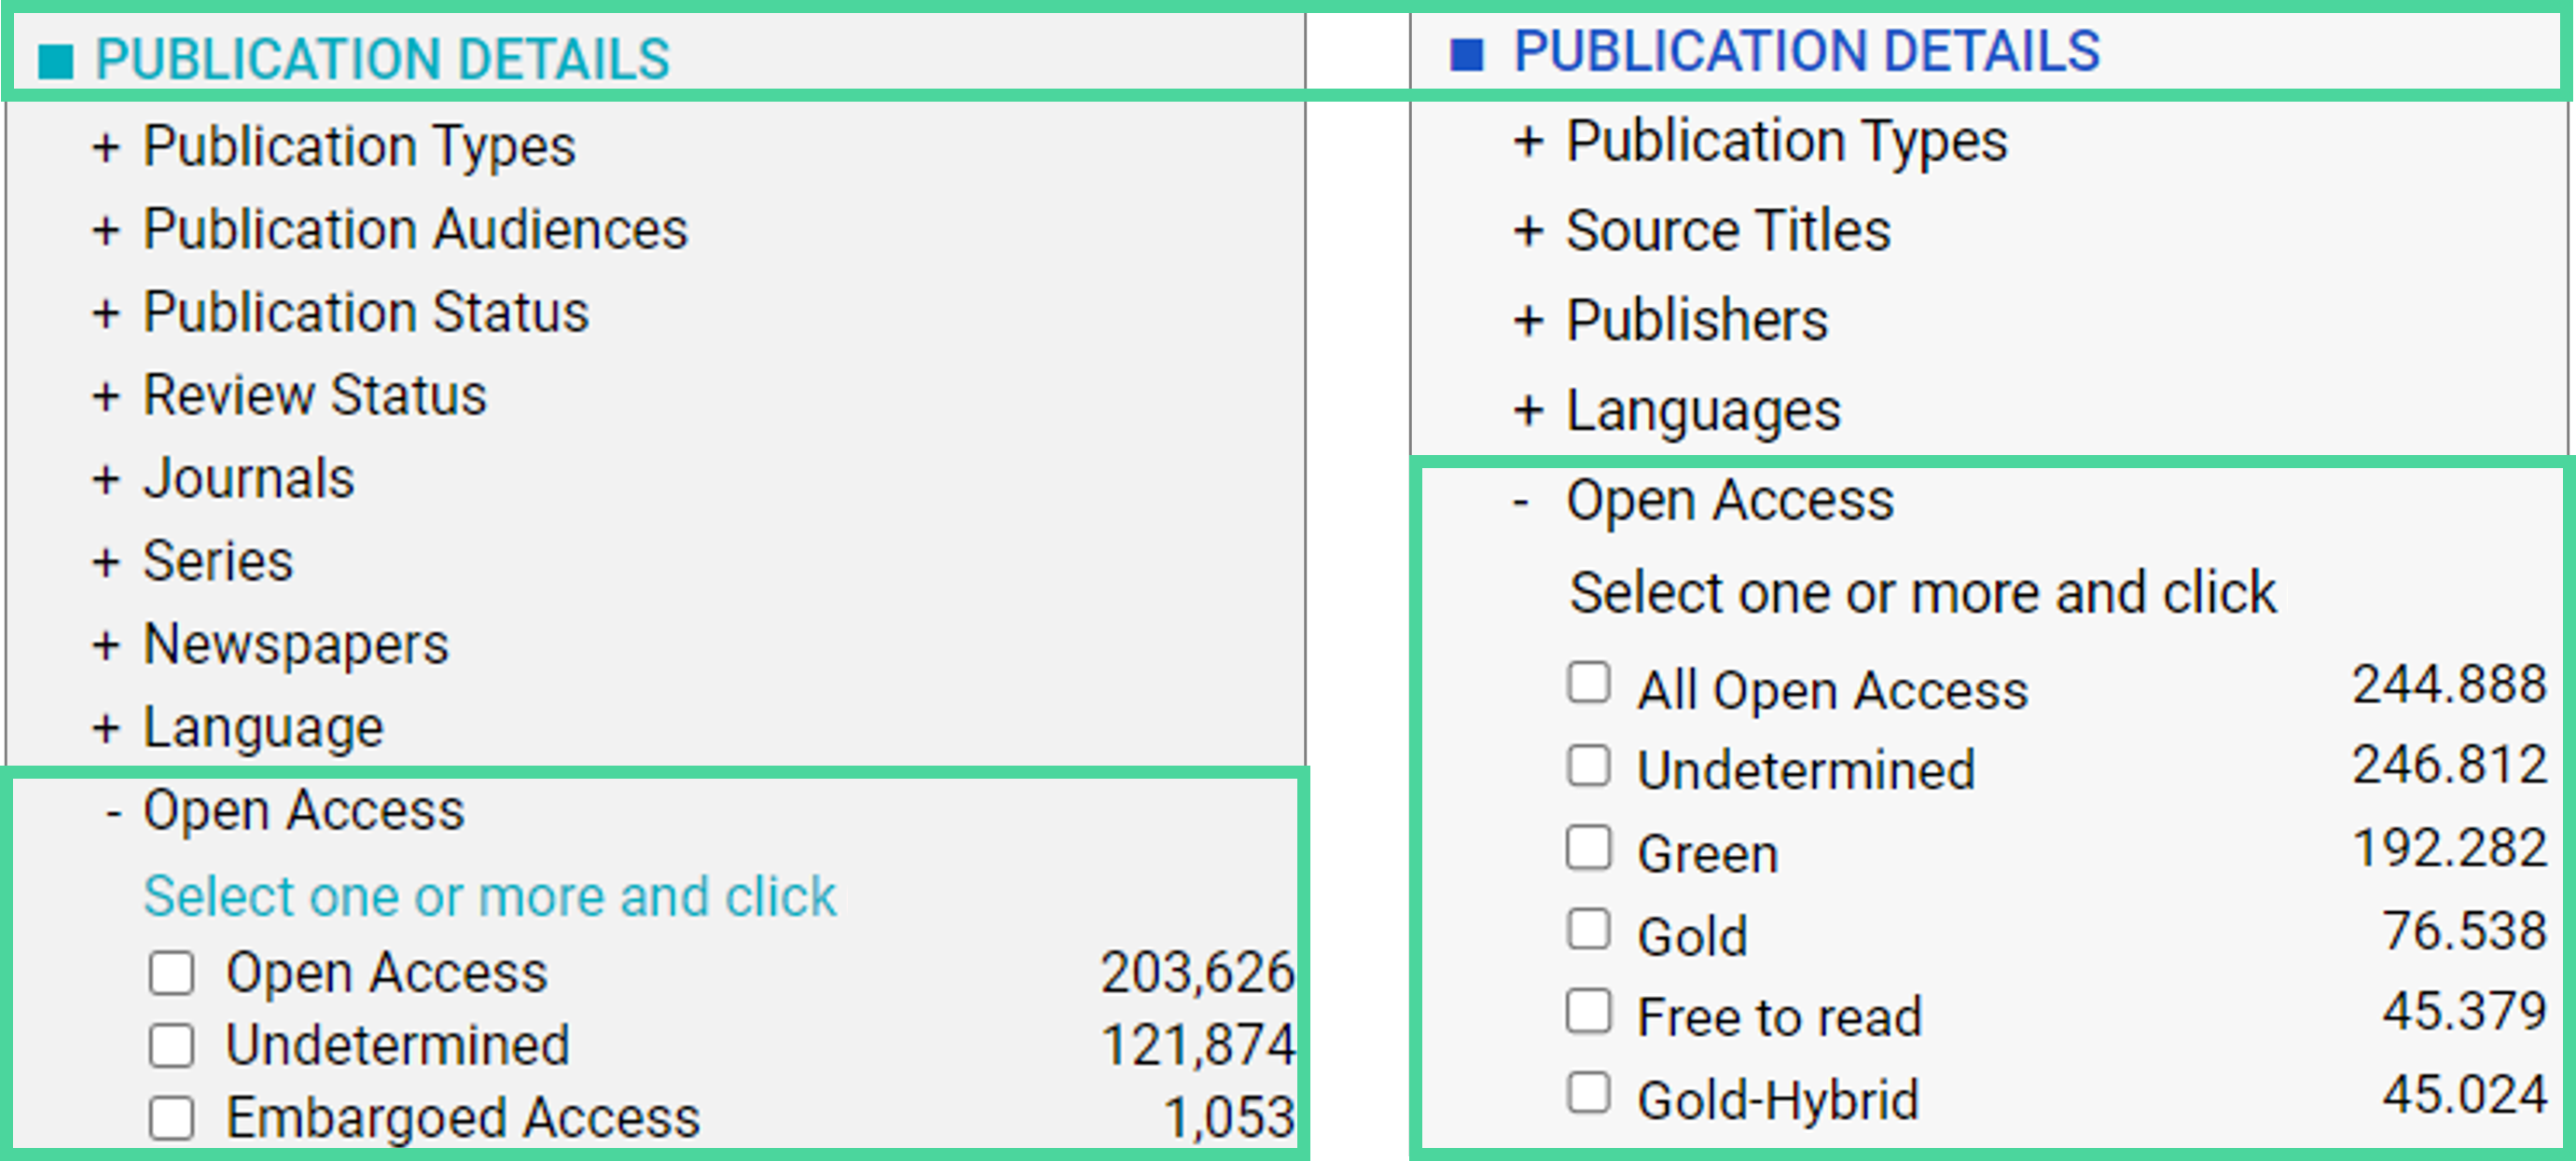Click right panel Languages label
Viewport: 2576px width, 1161px height.
[1703, 411]
